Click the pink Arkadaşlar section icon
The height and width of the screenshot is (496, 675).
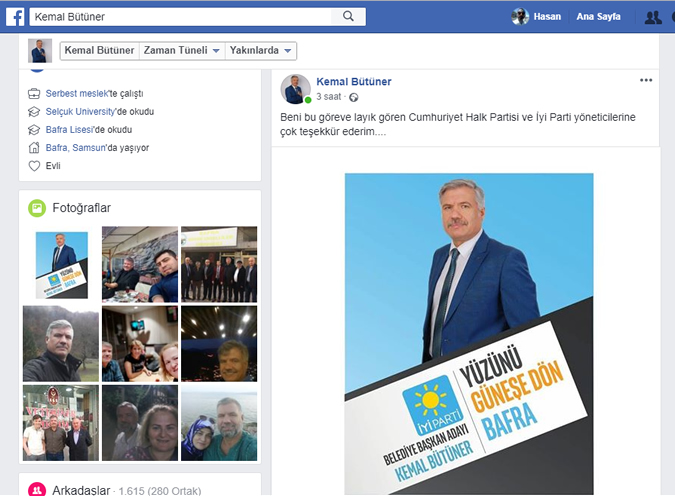tap(37, 490)
